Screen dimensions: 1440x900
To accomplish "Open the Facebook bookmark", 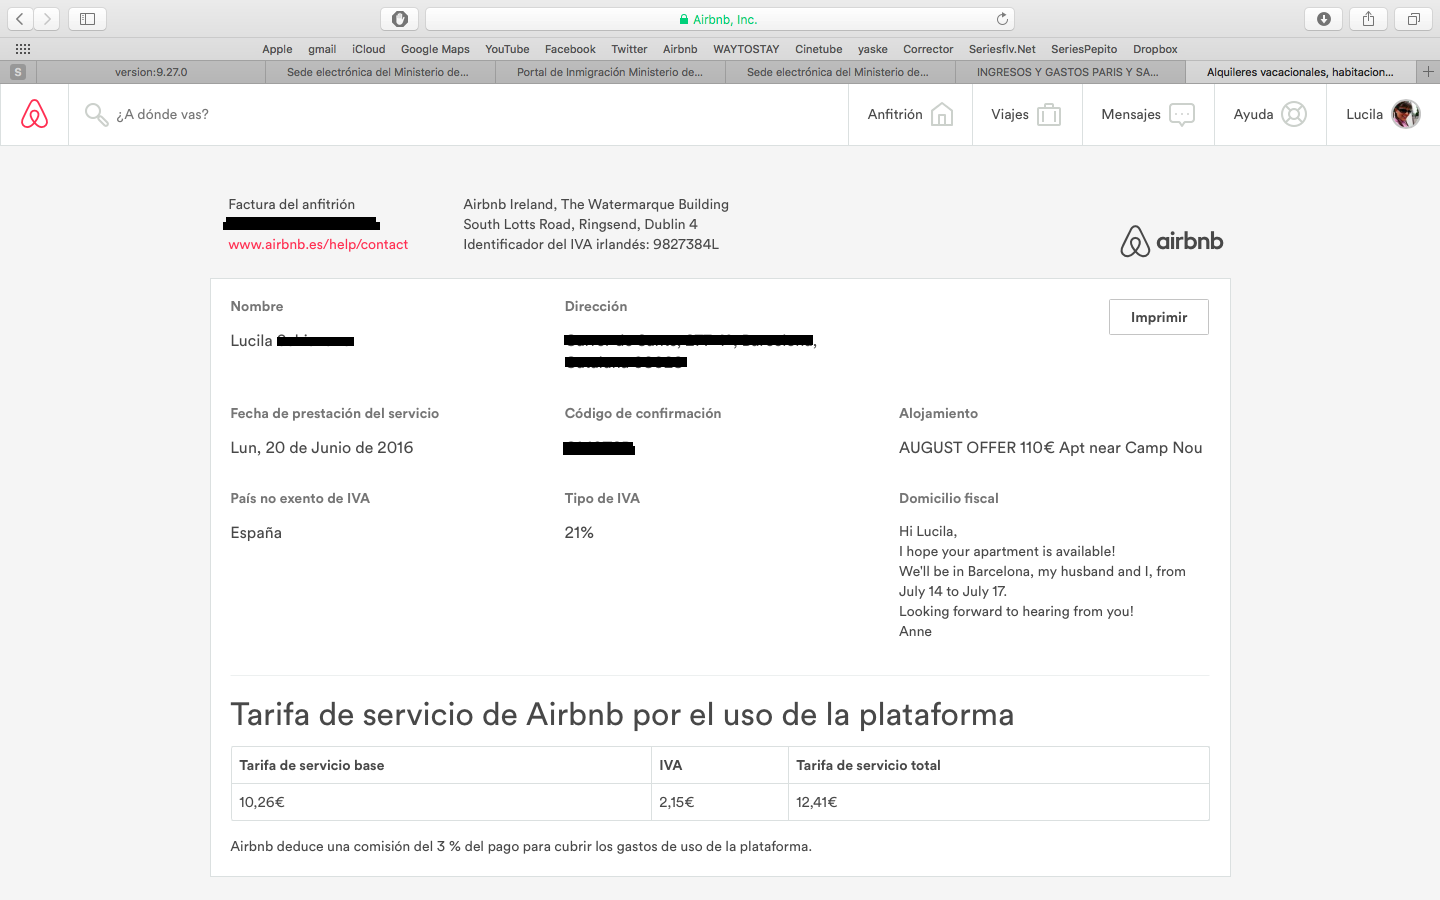I will pos(570,49).
